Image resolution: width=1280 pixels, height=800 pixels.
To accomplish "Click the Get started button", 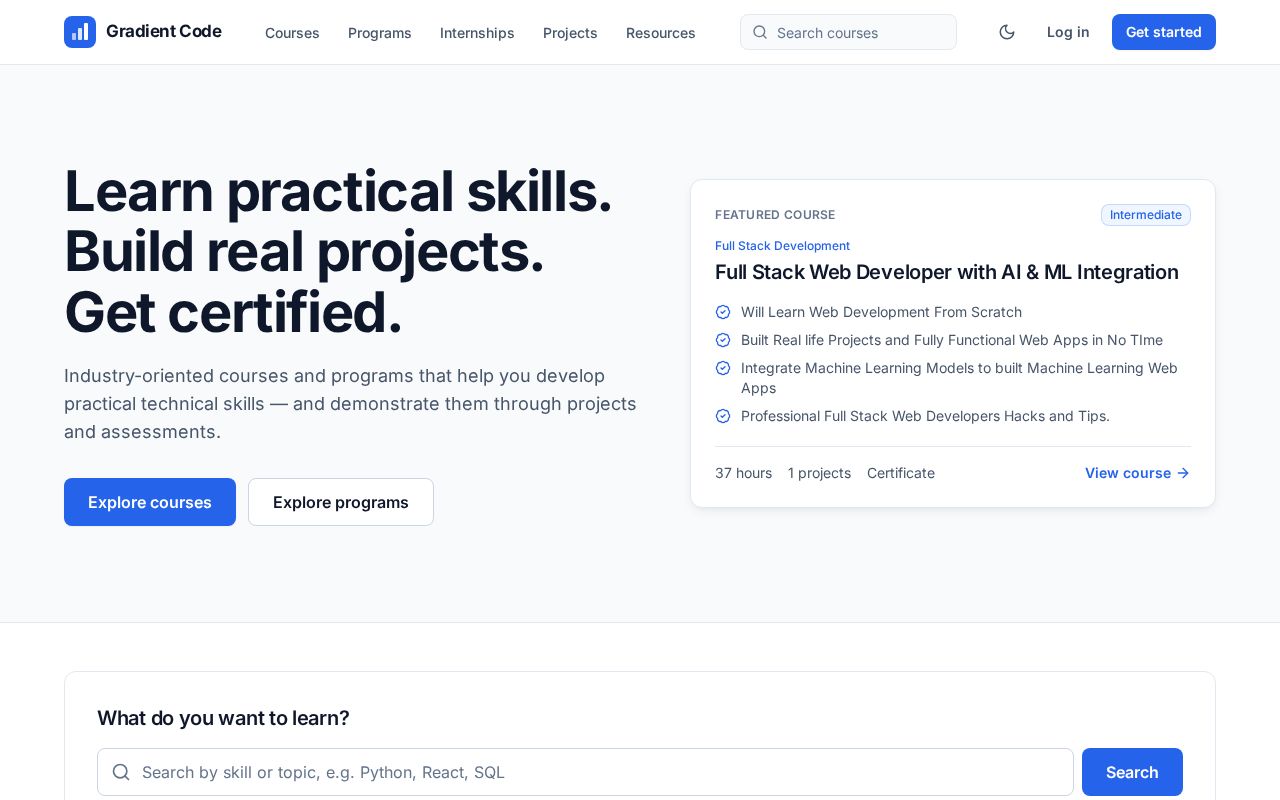I will click(x=1164, y=32).
